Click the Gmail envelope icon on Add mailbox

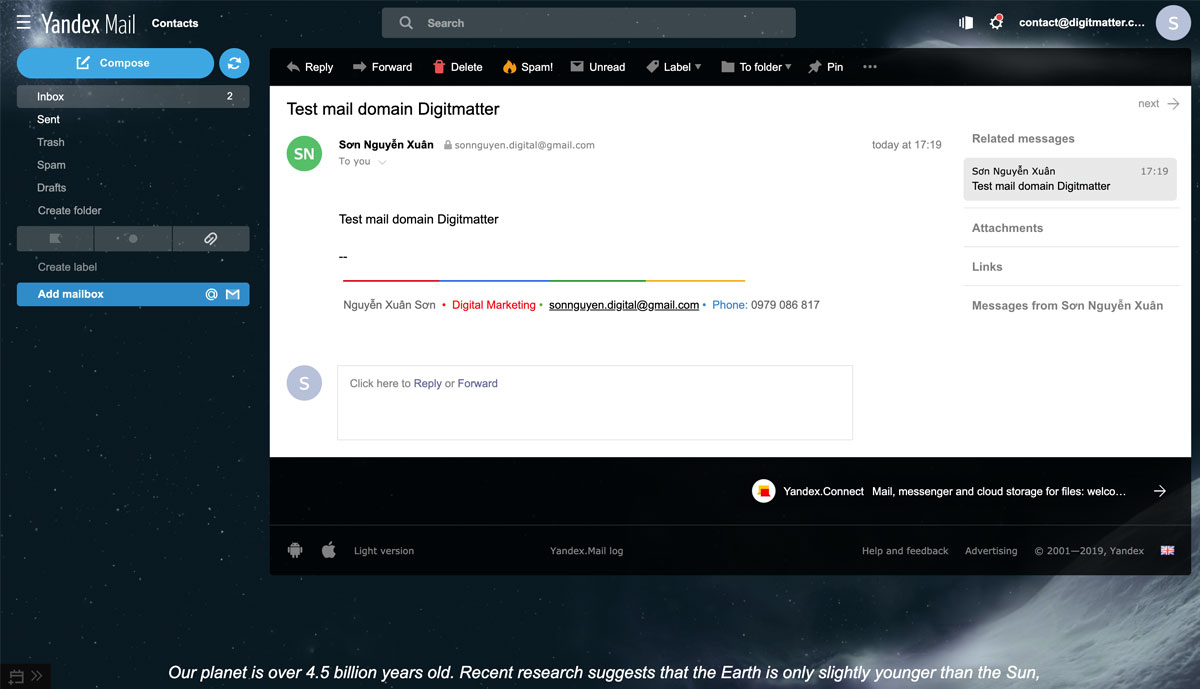(232, 294)
